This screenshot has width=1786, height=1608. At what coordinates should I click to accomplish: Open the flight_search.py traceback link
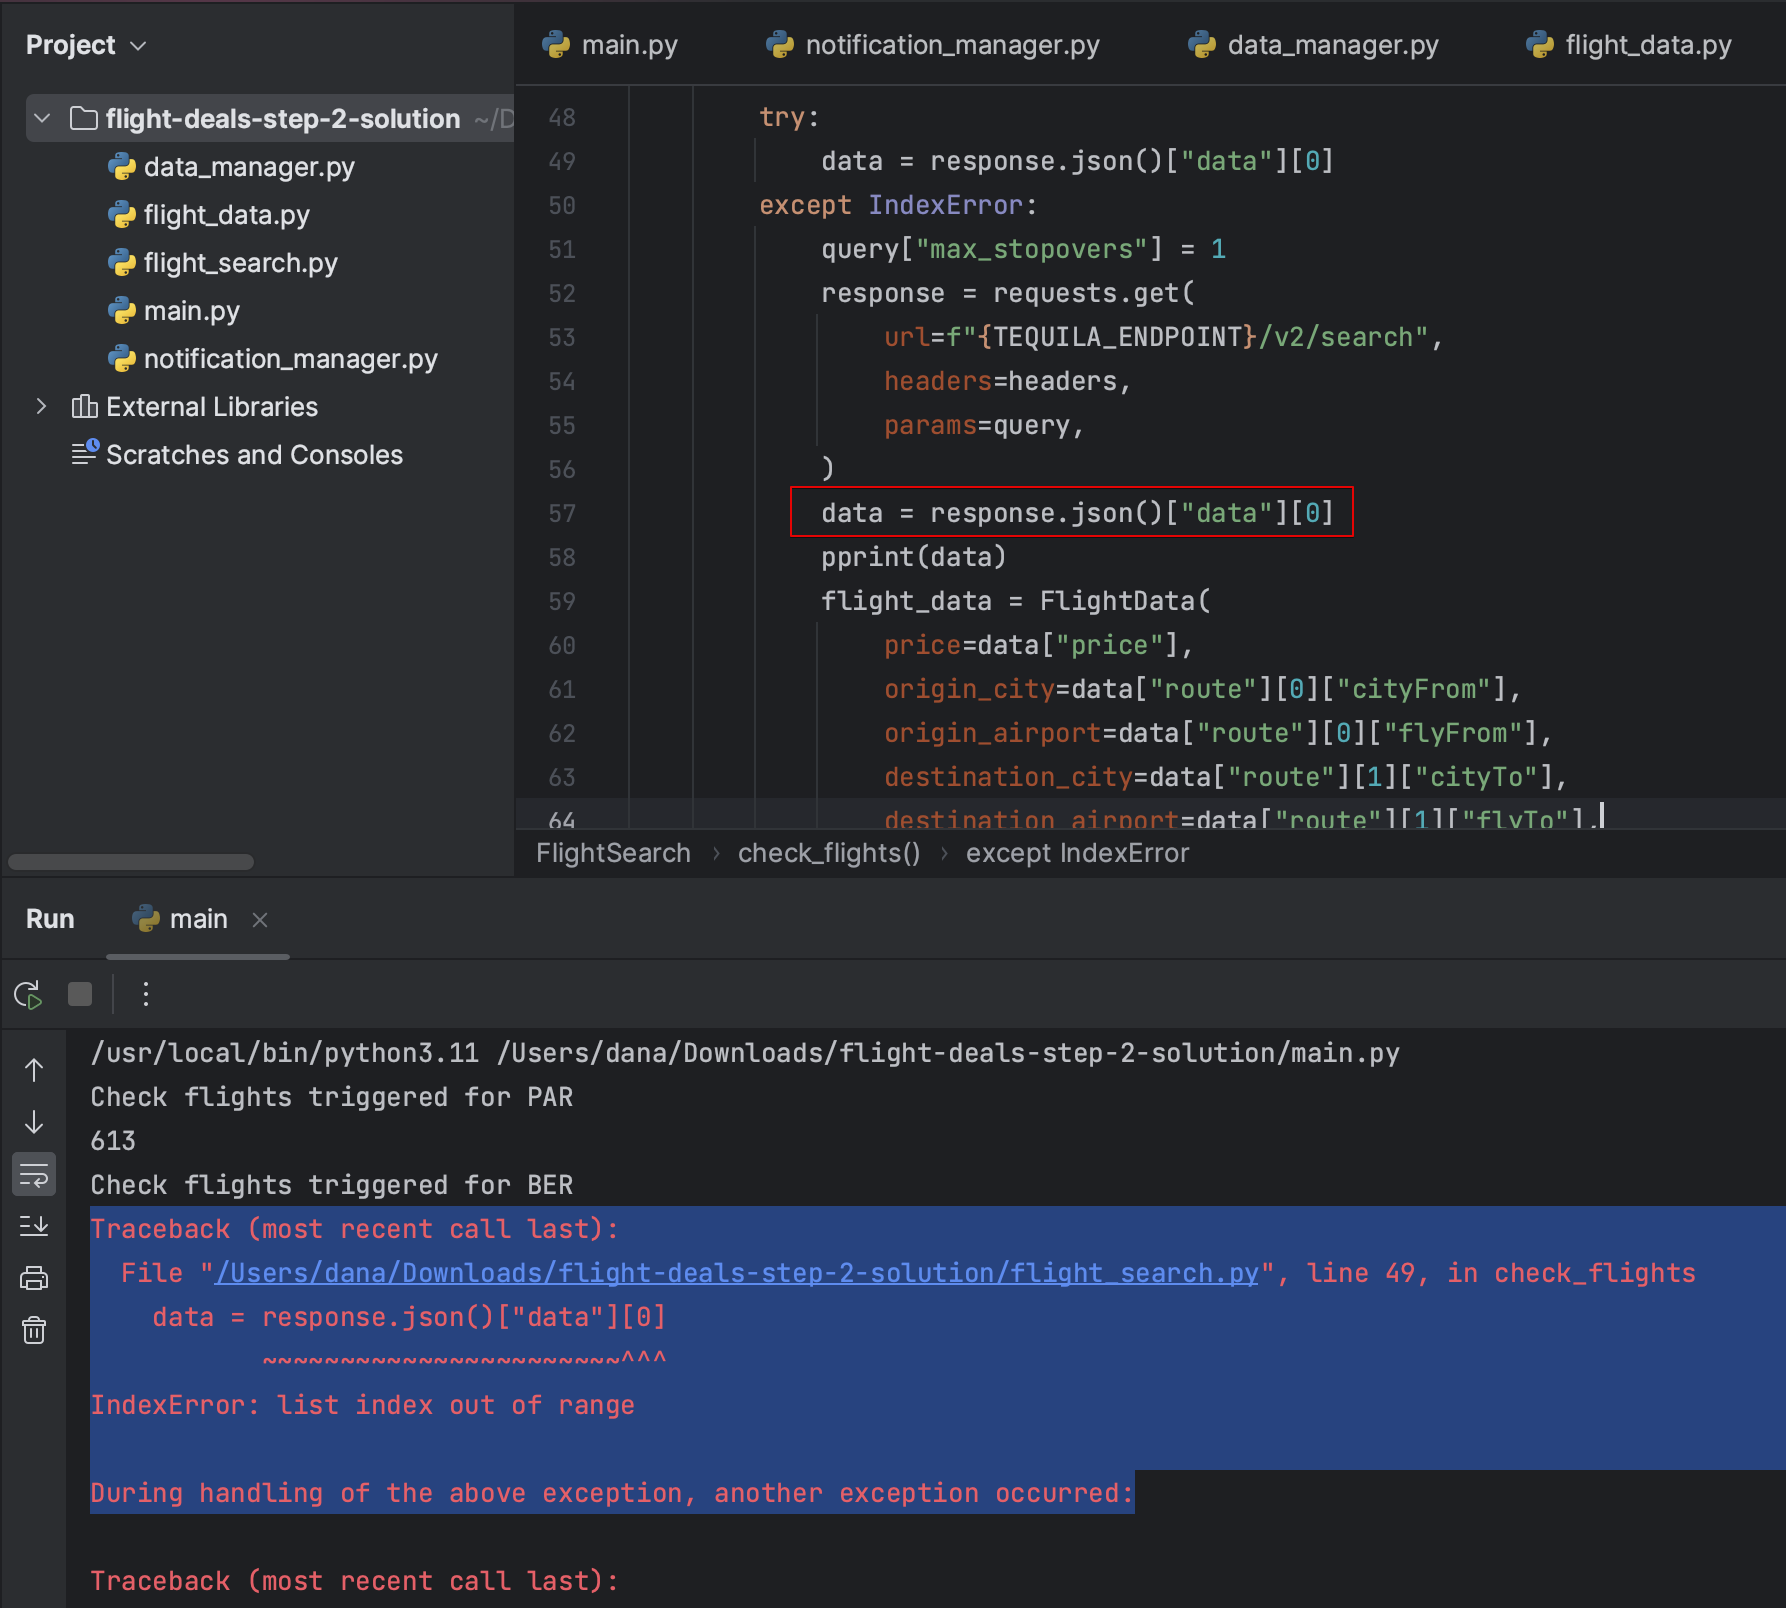click(737, 1273)
